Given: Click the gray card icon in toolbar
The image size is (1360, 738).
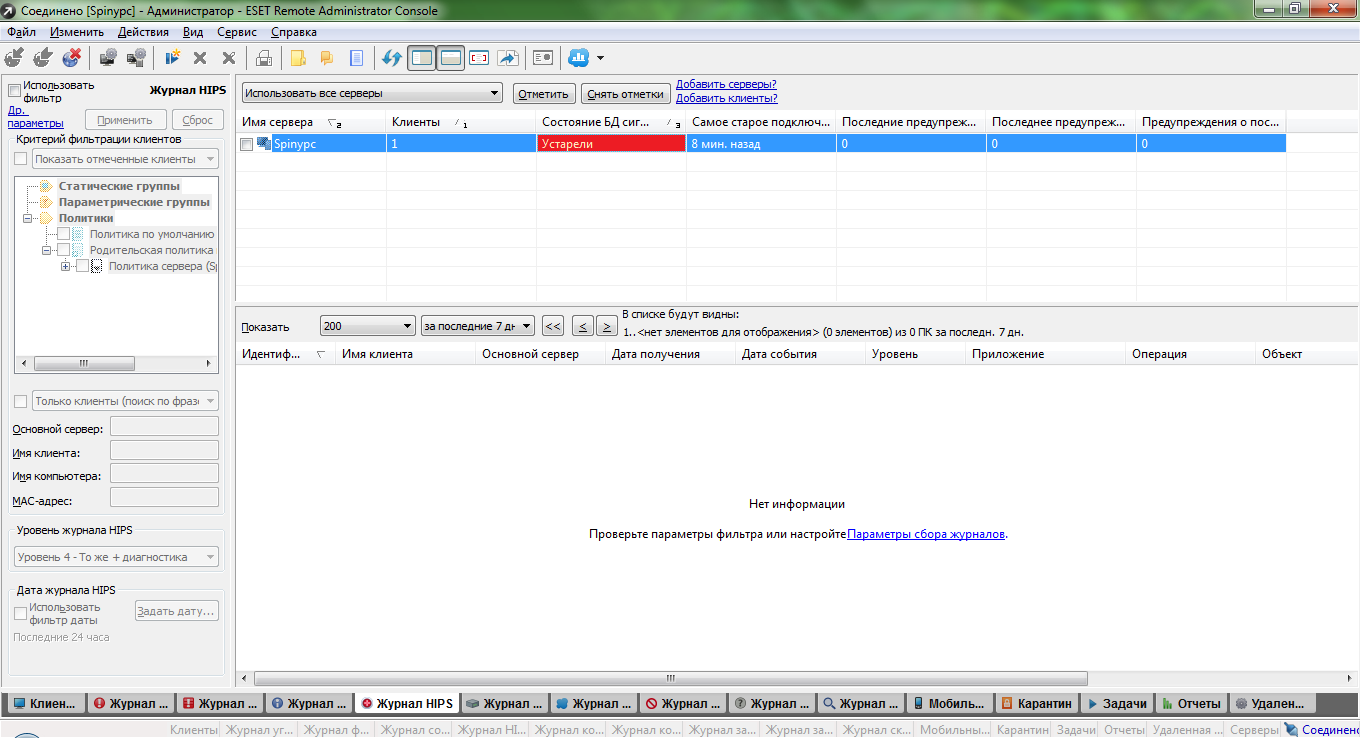Looking at the screenshot, I should coord(543,58).
